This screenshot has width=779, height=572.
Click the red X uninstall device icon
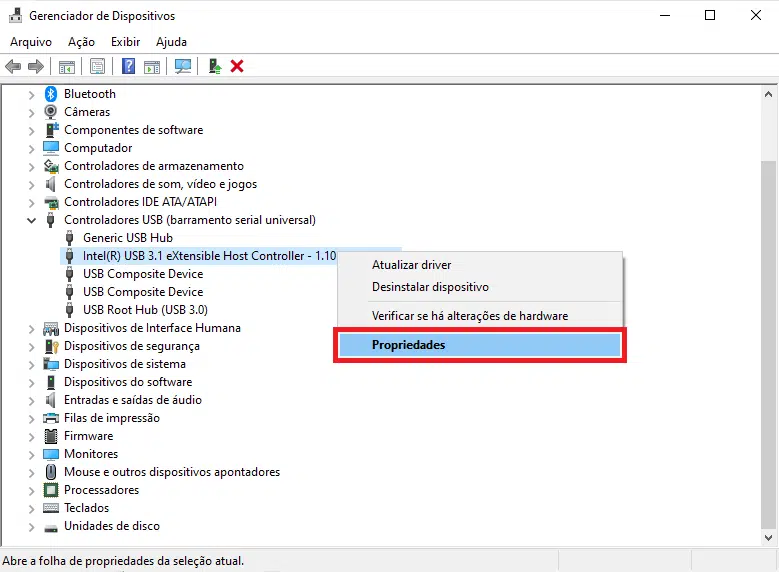237,66
